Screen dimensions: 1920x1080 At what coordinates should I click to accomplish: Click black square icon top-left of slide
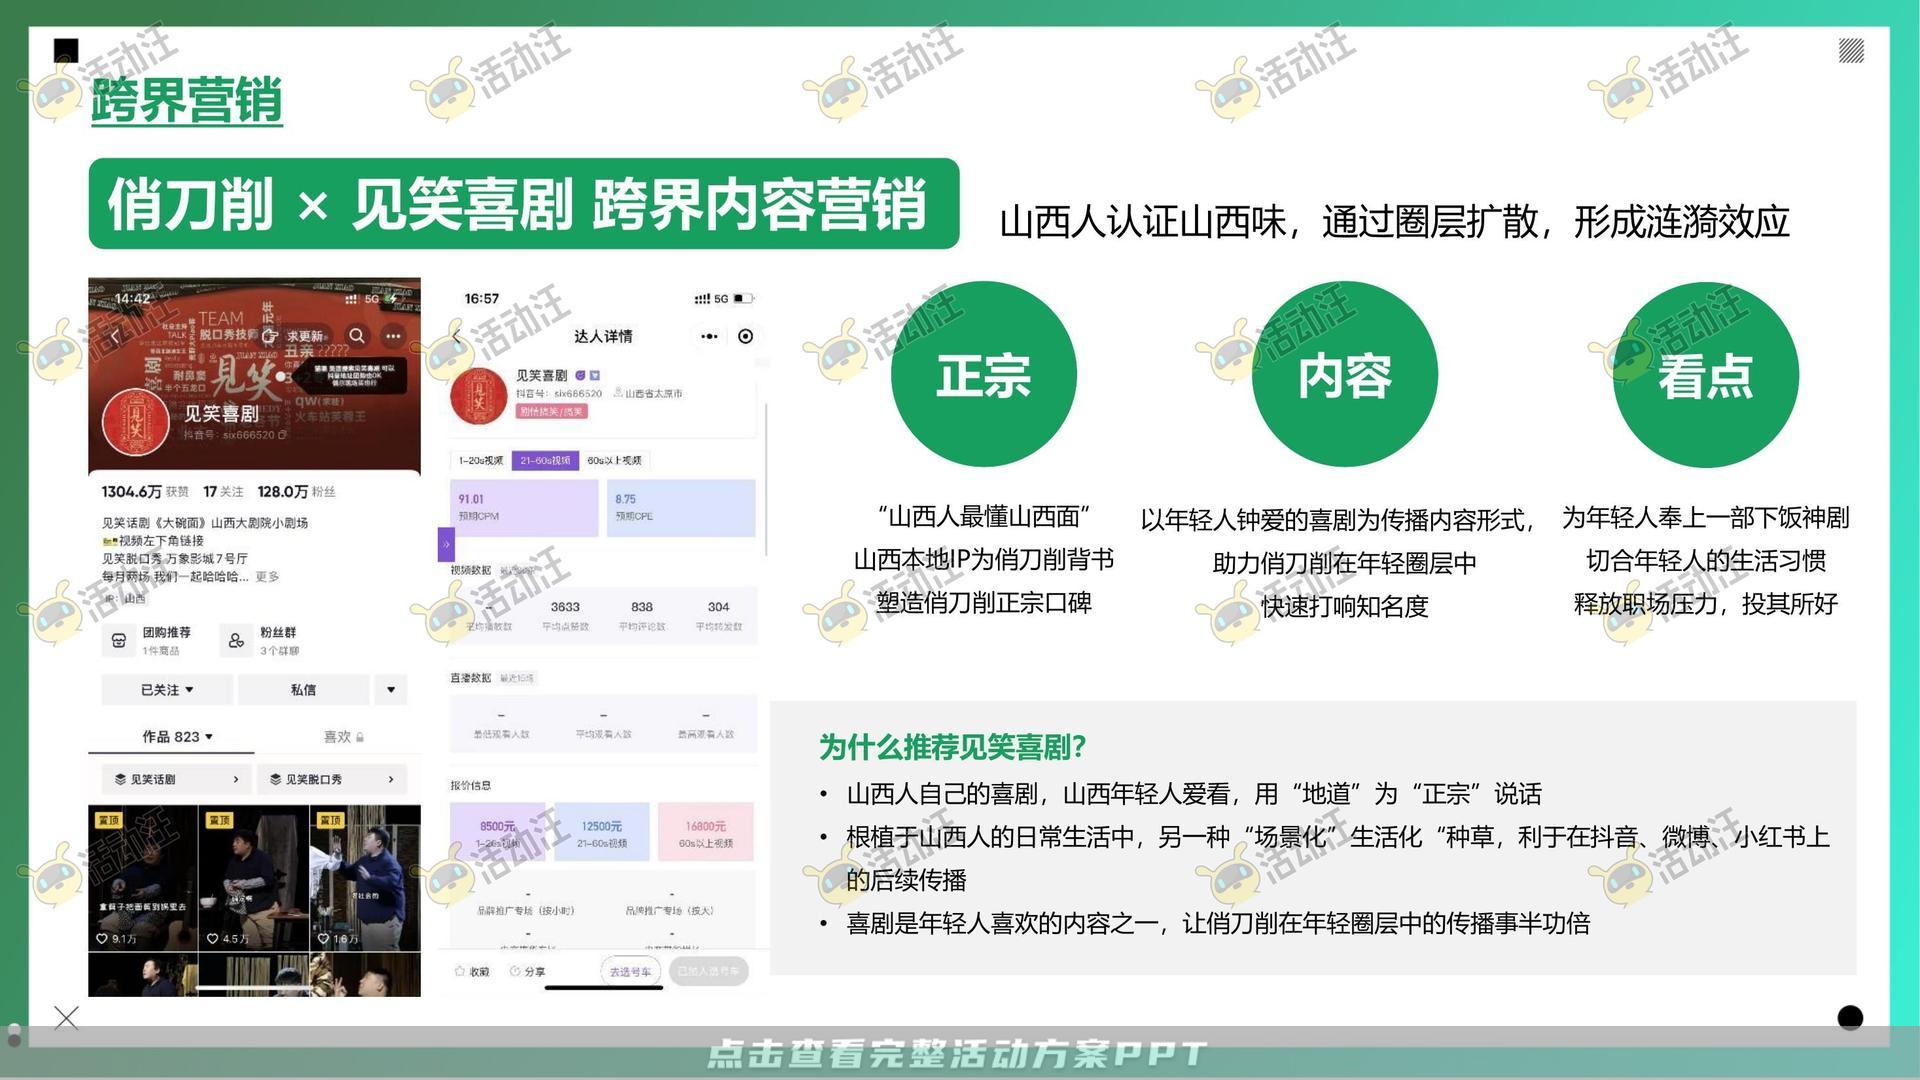(x=66, y=51)
